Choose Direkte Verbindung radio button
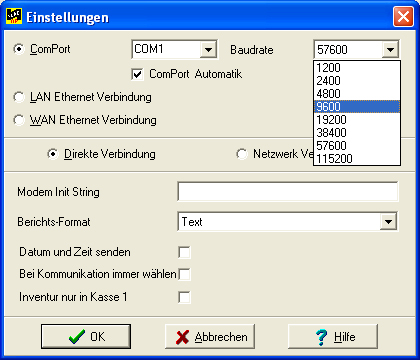 coord(53,154)
